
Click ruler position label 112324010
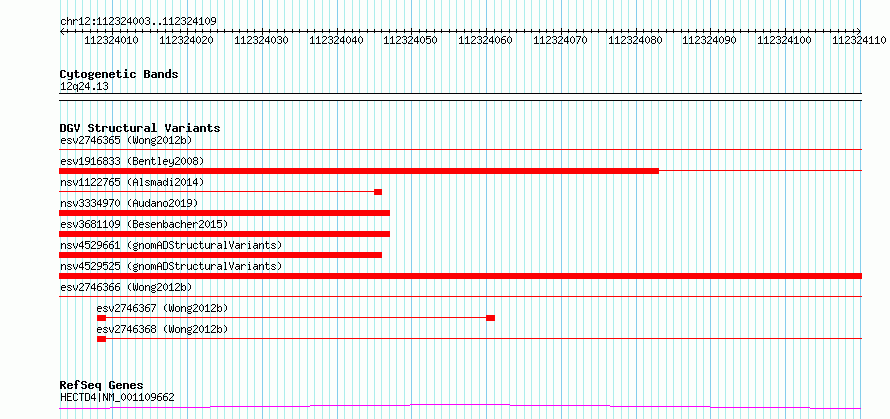coord(112,40)
